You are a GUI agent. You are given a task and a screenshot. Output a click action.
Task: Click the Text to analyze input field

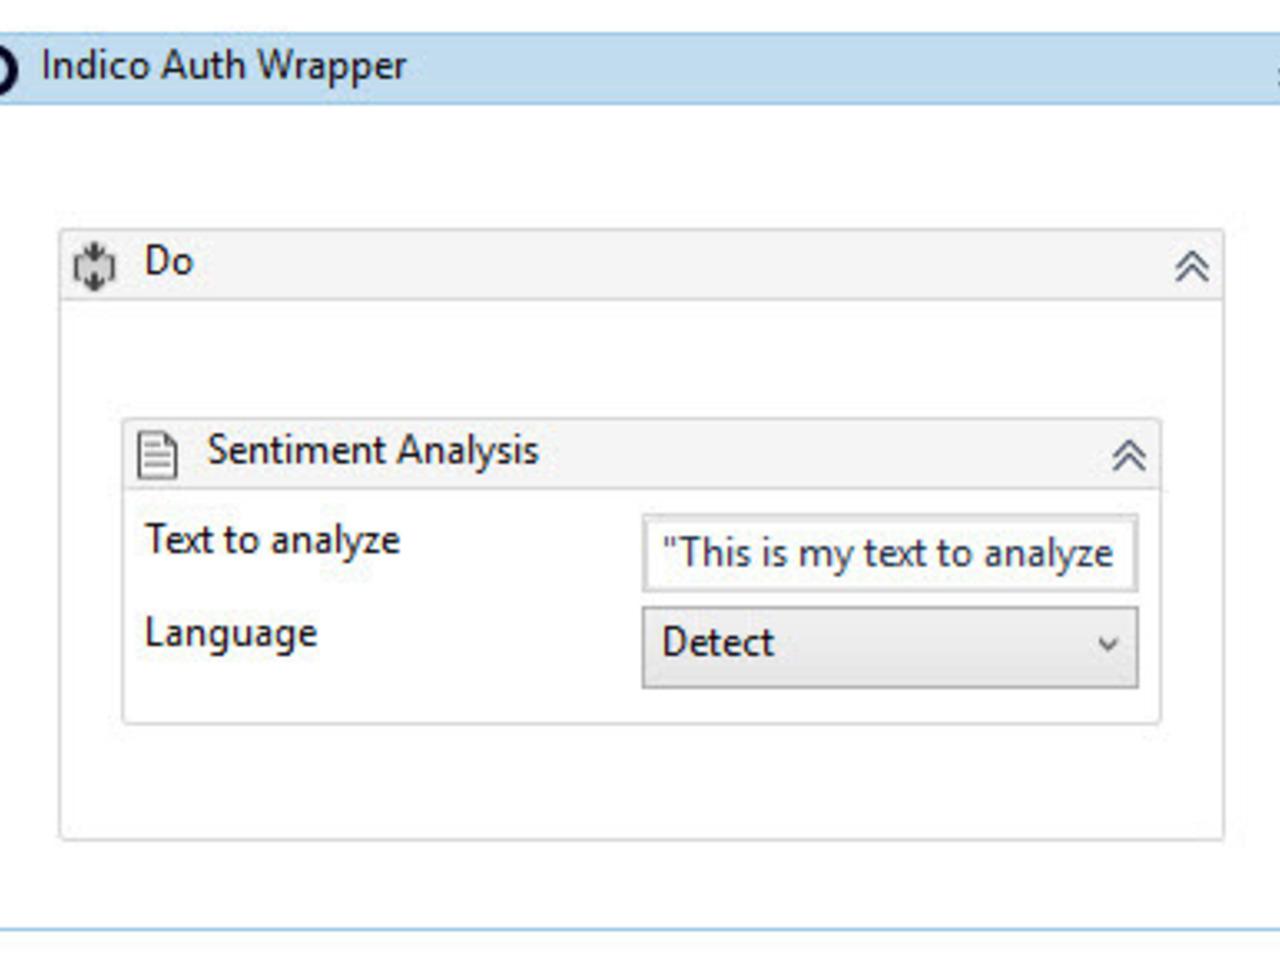(x=890, y=553)
